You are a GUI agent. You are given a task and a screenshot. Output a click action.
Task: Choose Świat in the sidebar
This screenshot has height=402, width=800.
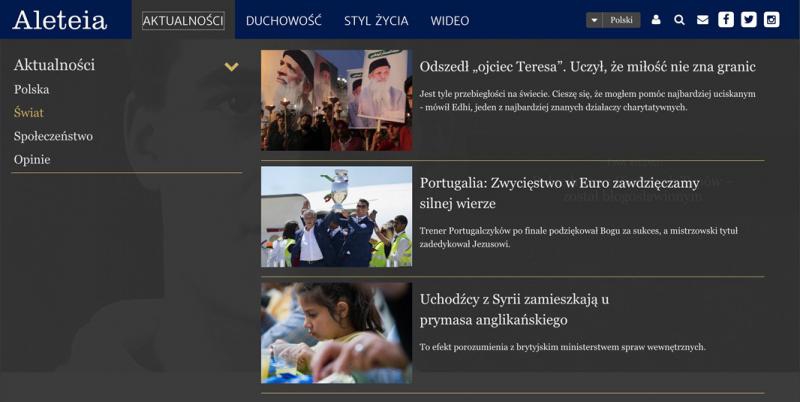(x=29, y=113)
